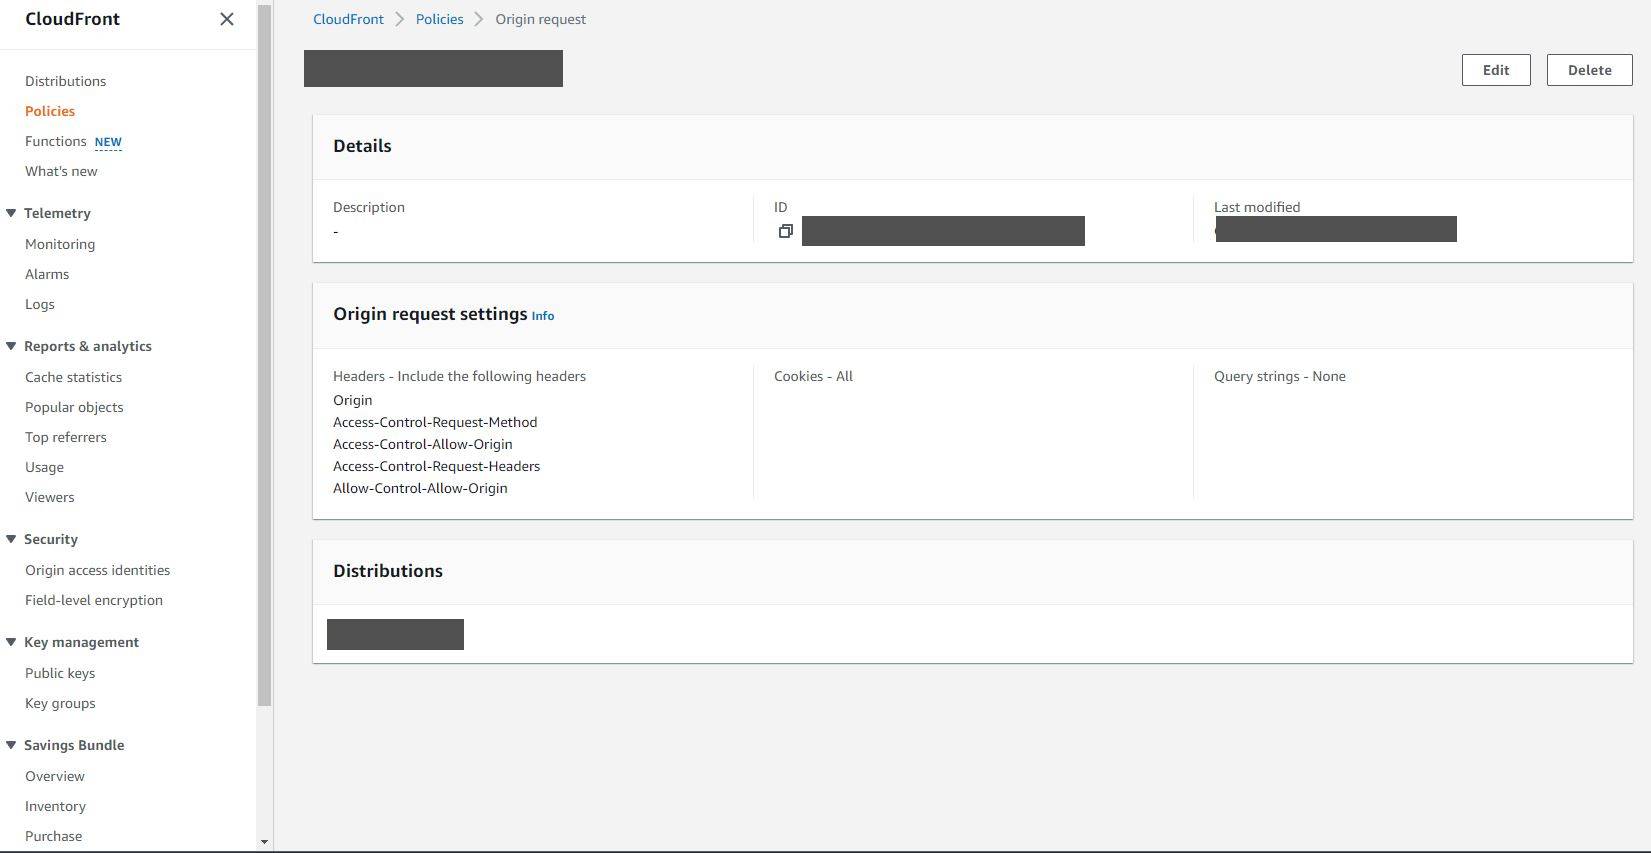Click the Last modified label
This screenshot has height=853, width=1651.
(x=1257, y=207)
